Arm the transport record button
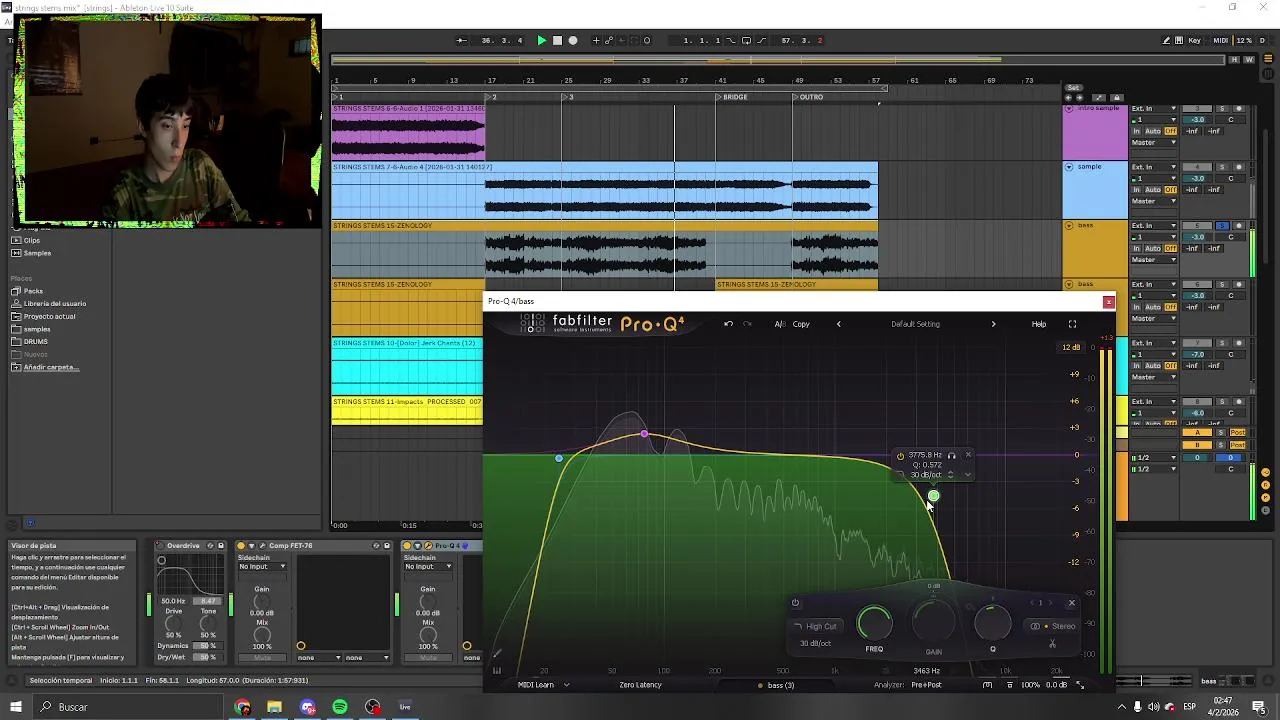The height and width of the screenshot is (720, 1280). pos(573,41)
